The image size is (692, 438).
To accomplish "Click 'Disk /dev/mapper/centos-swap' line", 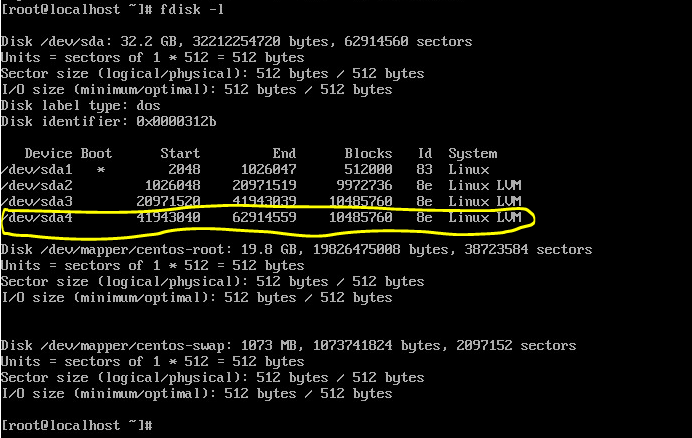I will click(288, 346).
